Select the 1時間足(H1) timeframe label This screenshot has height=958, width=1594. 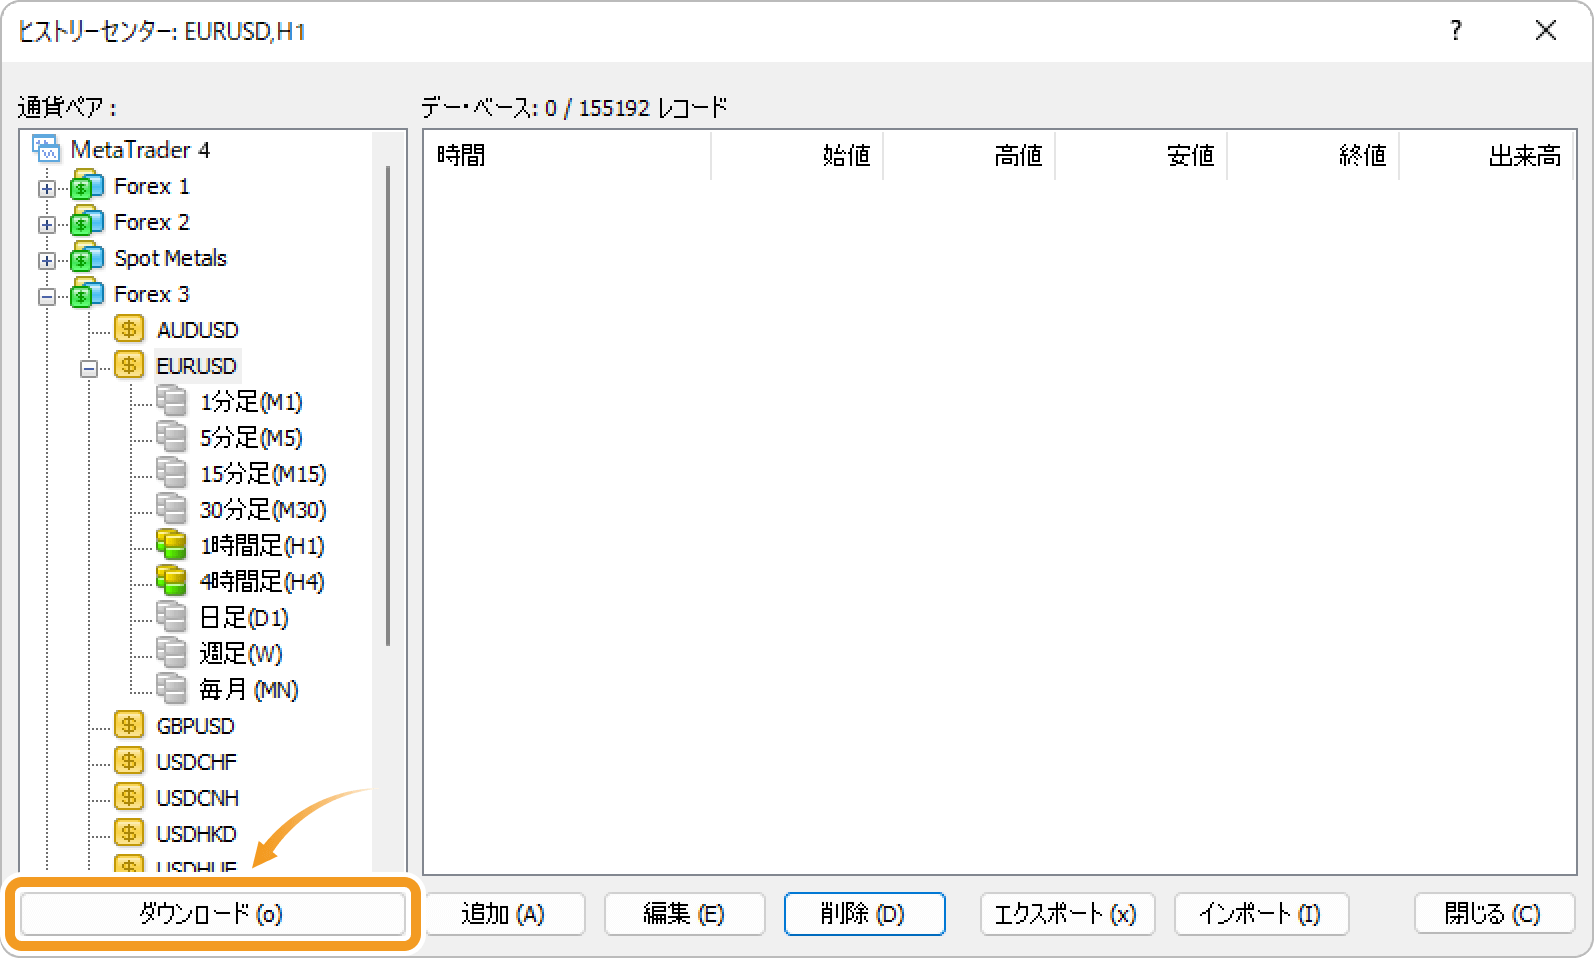(x=262, y=546)
